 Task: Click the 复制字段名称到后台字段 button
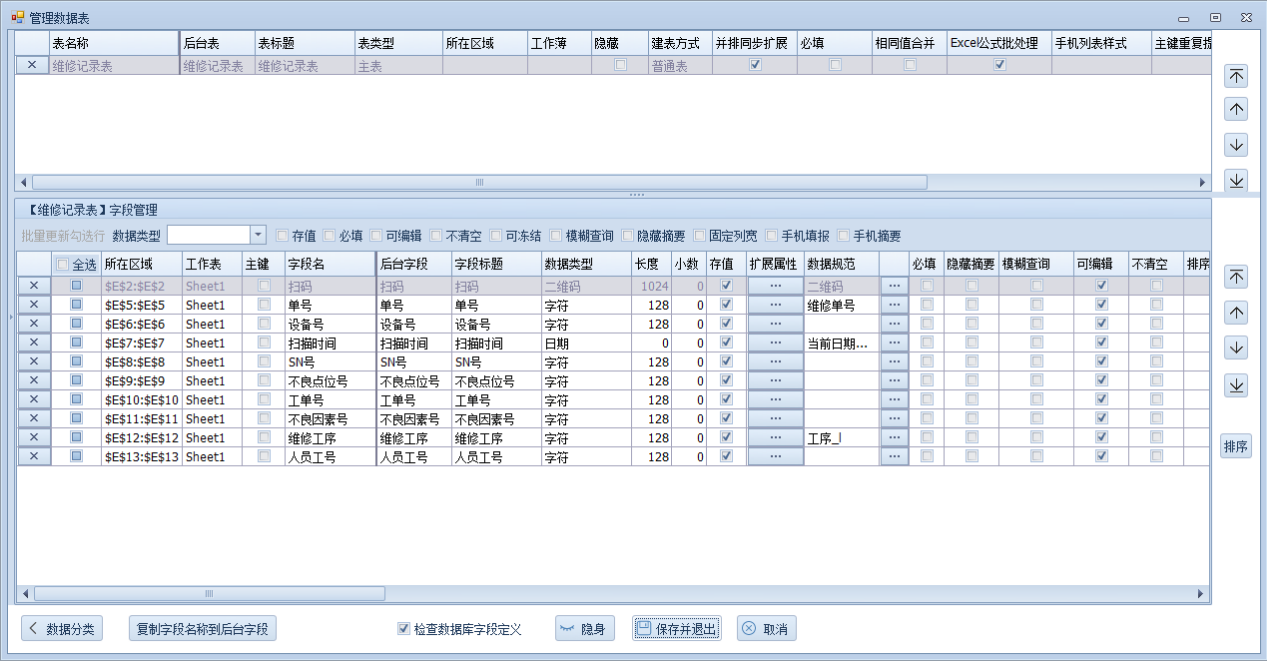click(203, 629)
